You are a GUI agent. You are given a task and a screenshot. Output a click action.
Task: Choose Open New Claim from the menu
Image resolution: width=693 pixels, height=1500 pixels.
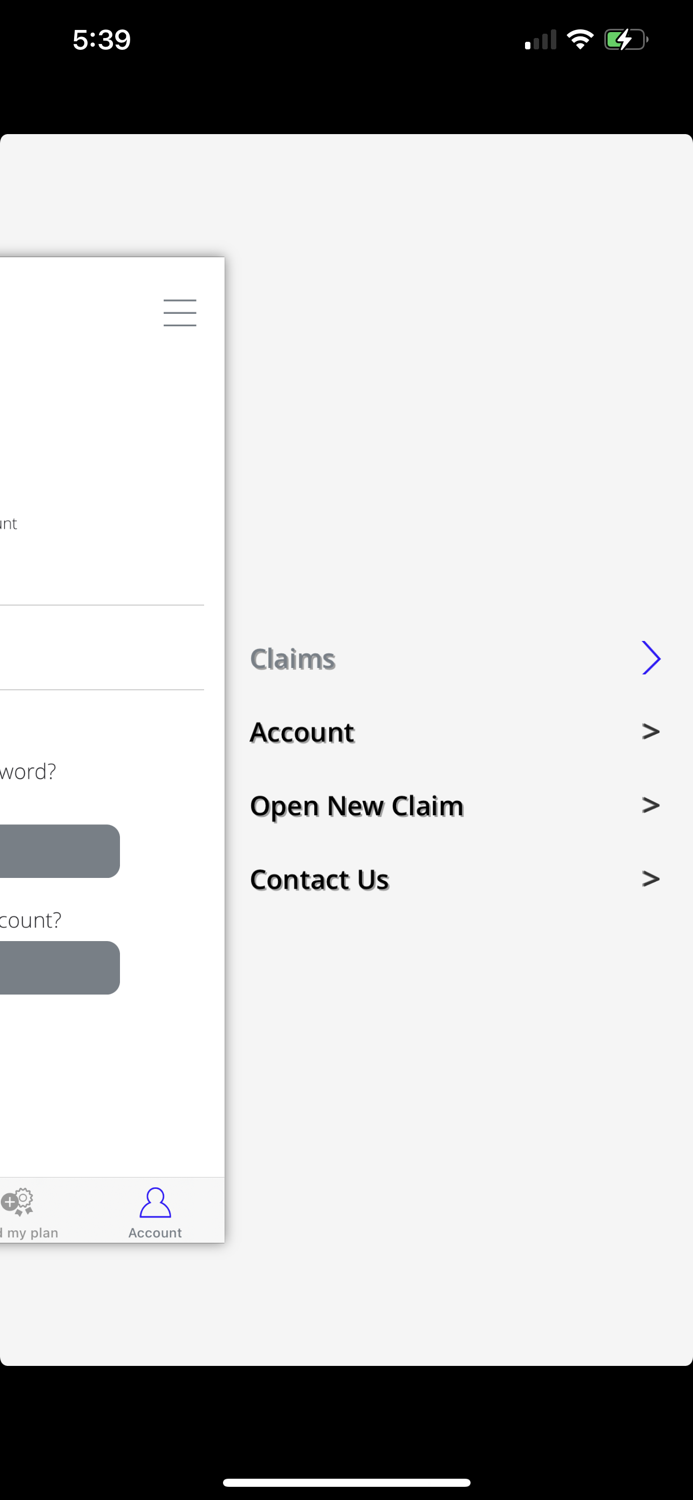pyautogui.click(x=357, y=806)
